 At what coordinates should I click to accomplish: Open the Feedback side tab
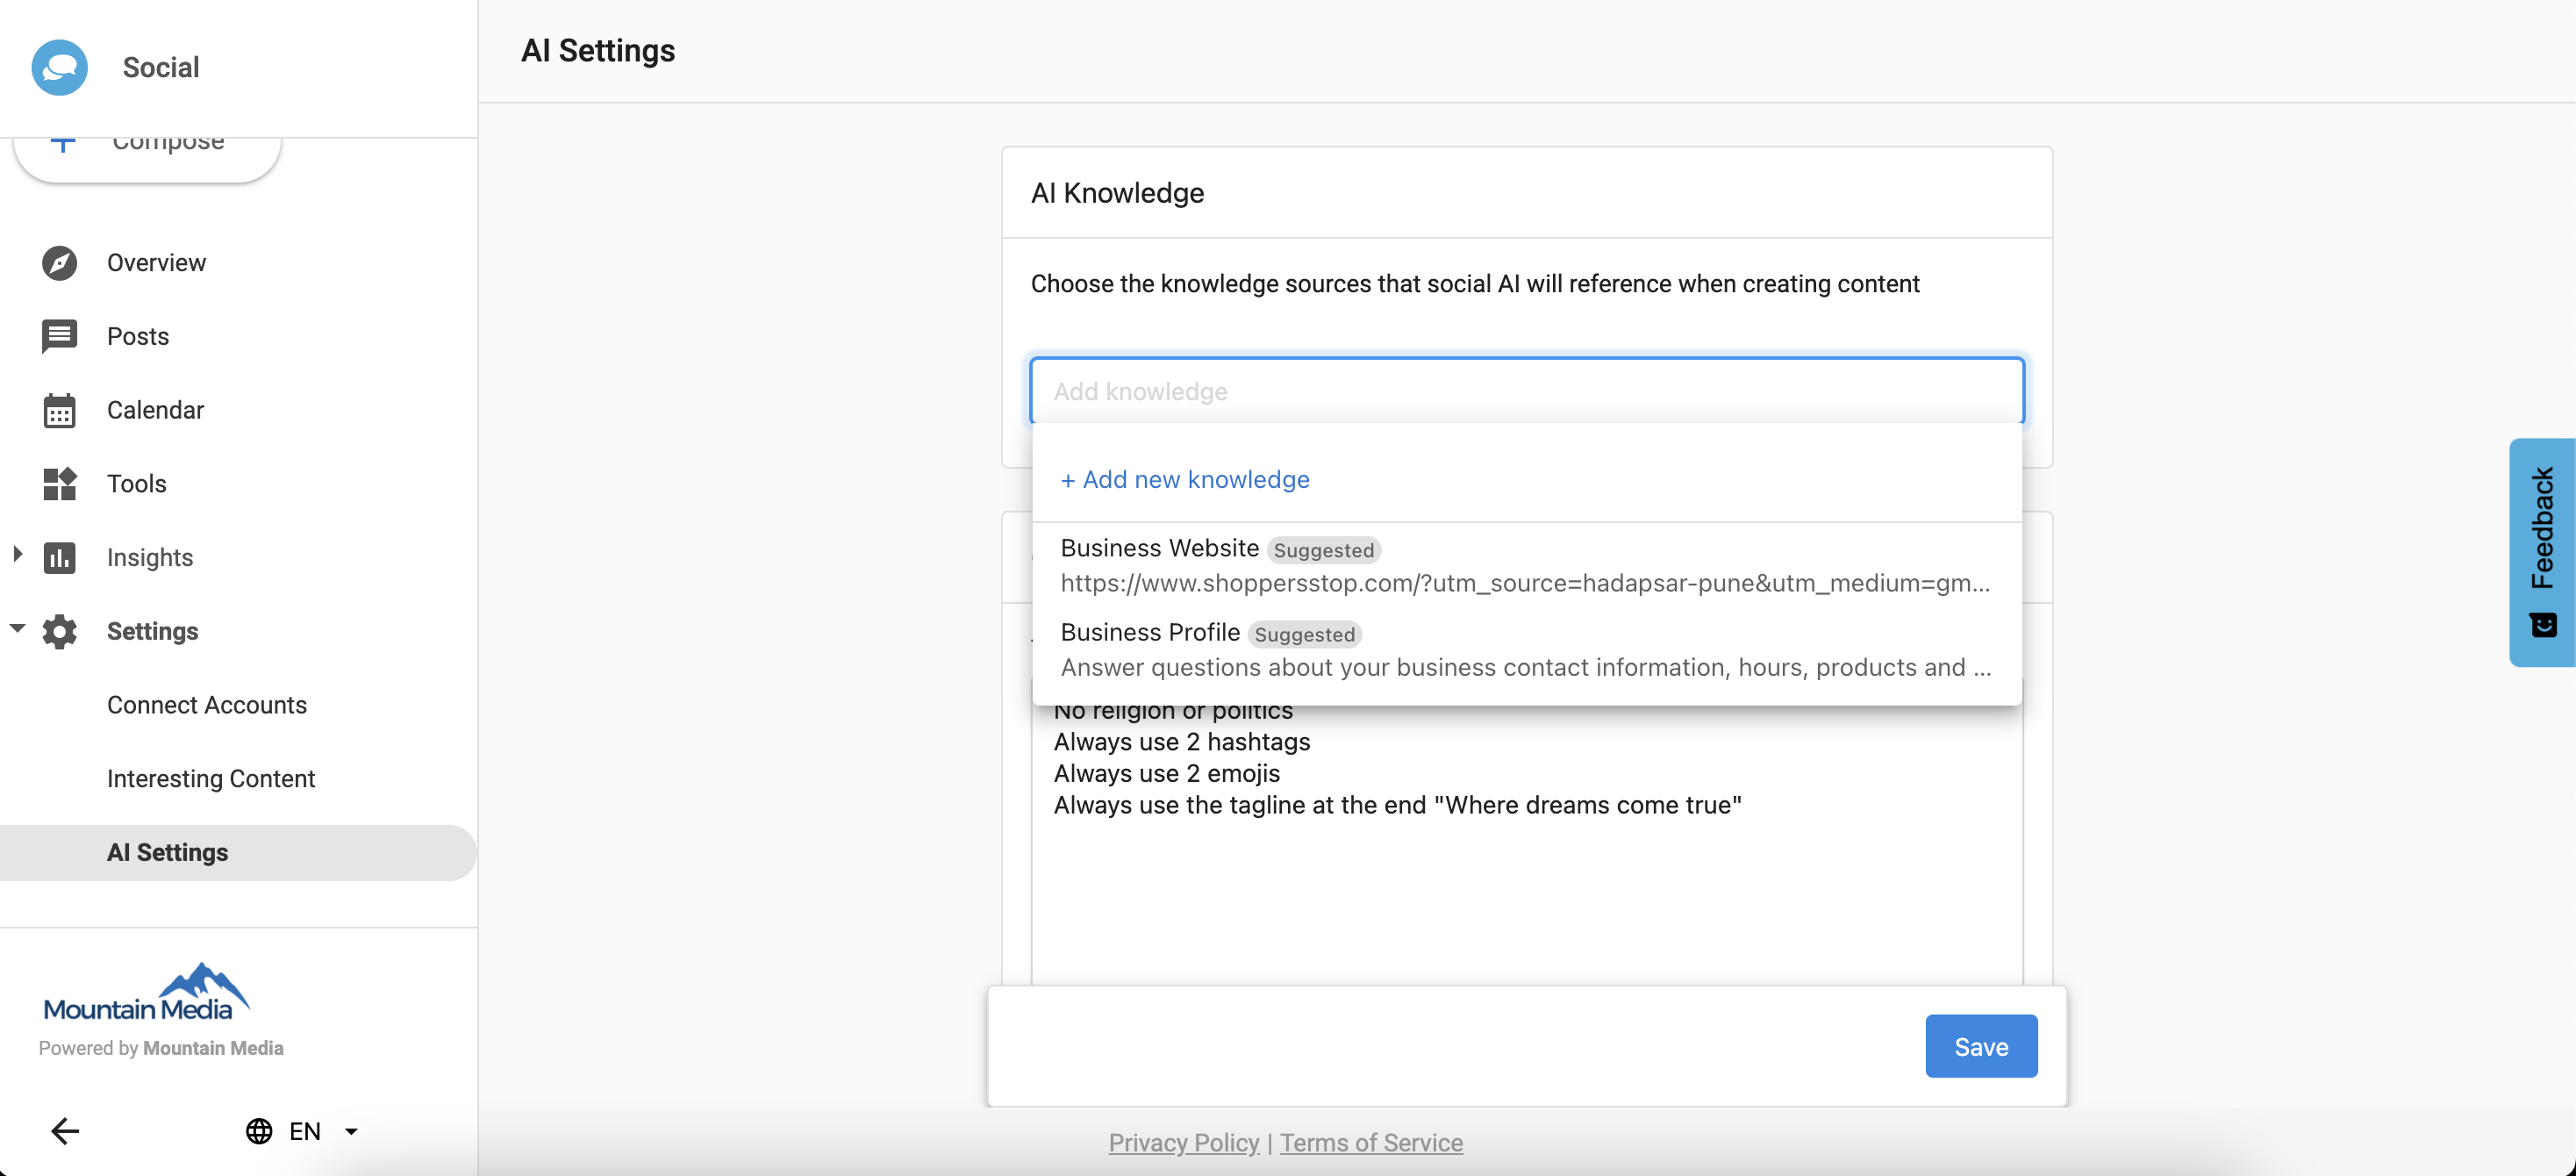click(x=2541, y=551)
